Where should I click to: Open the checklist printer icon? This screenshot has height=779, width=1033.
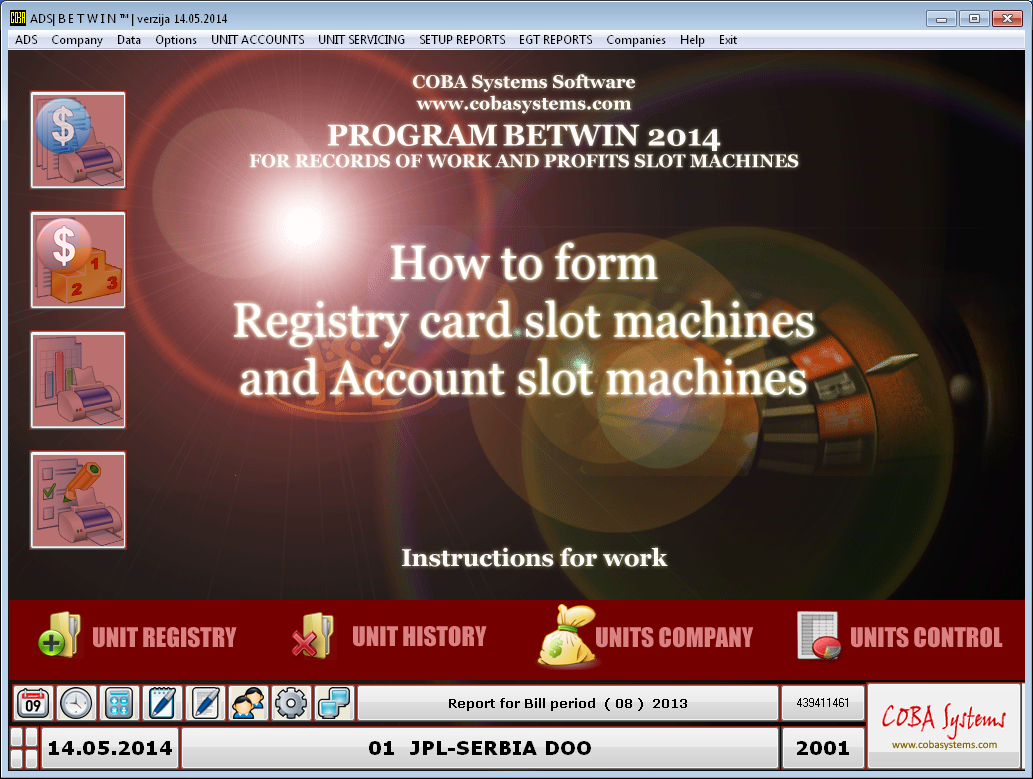pyautogui.click(x=78, y=500)
